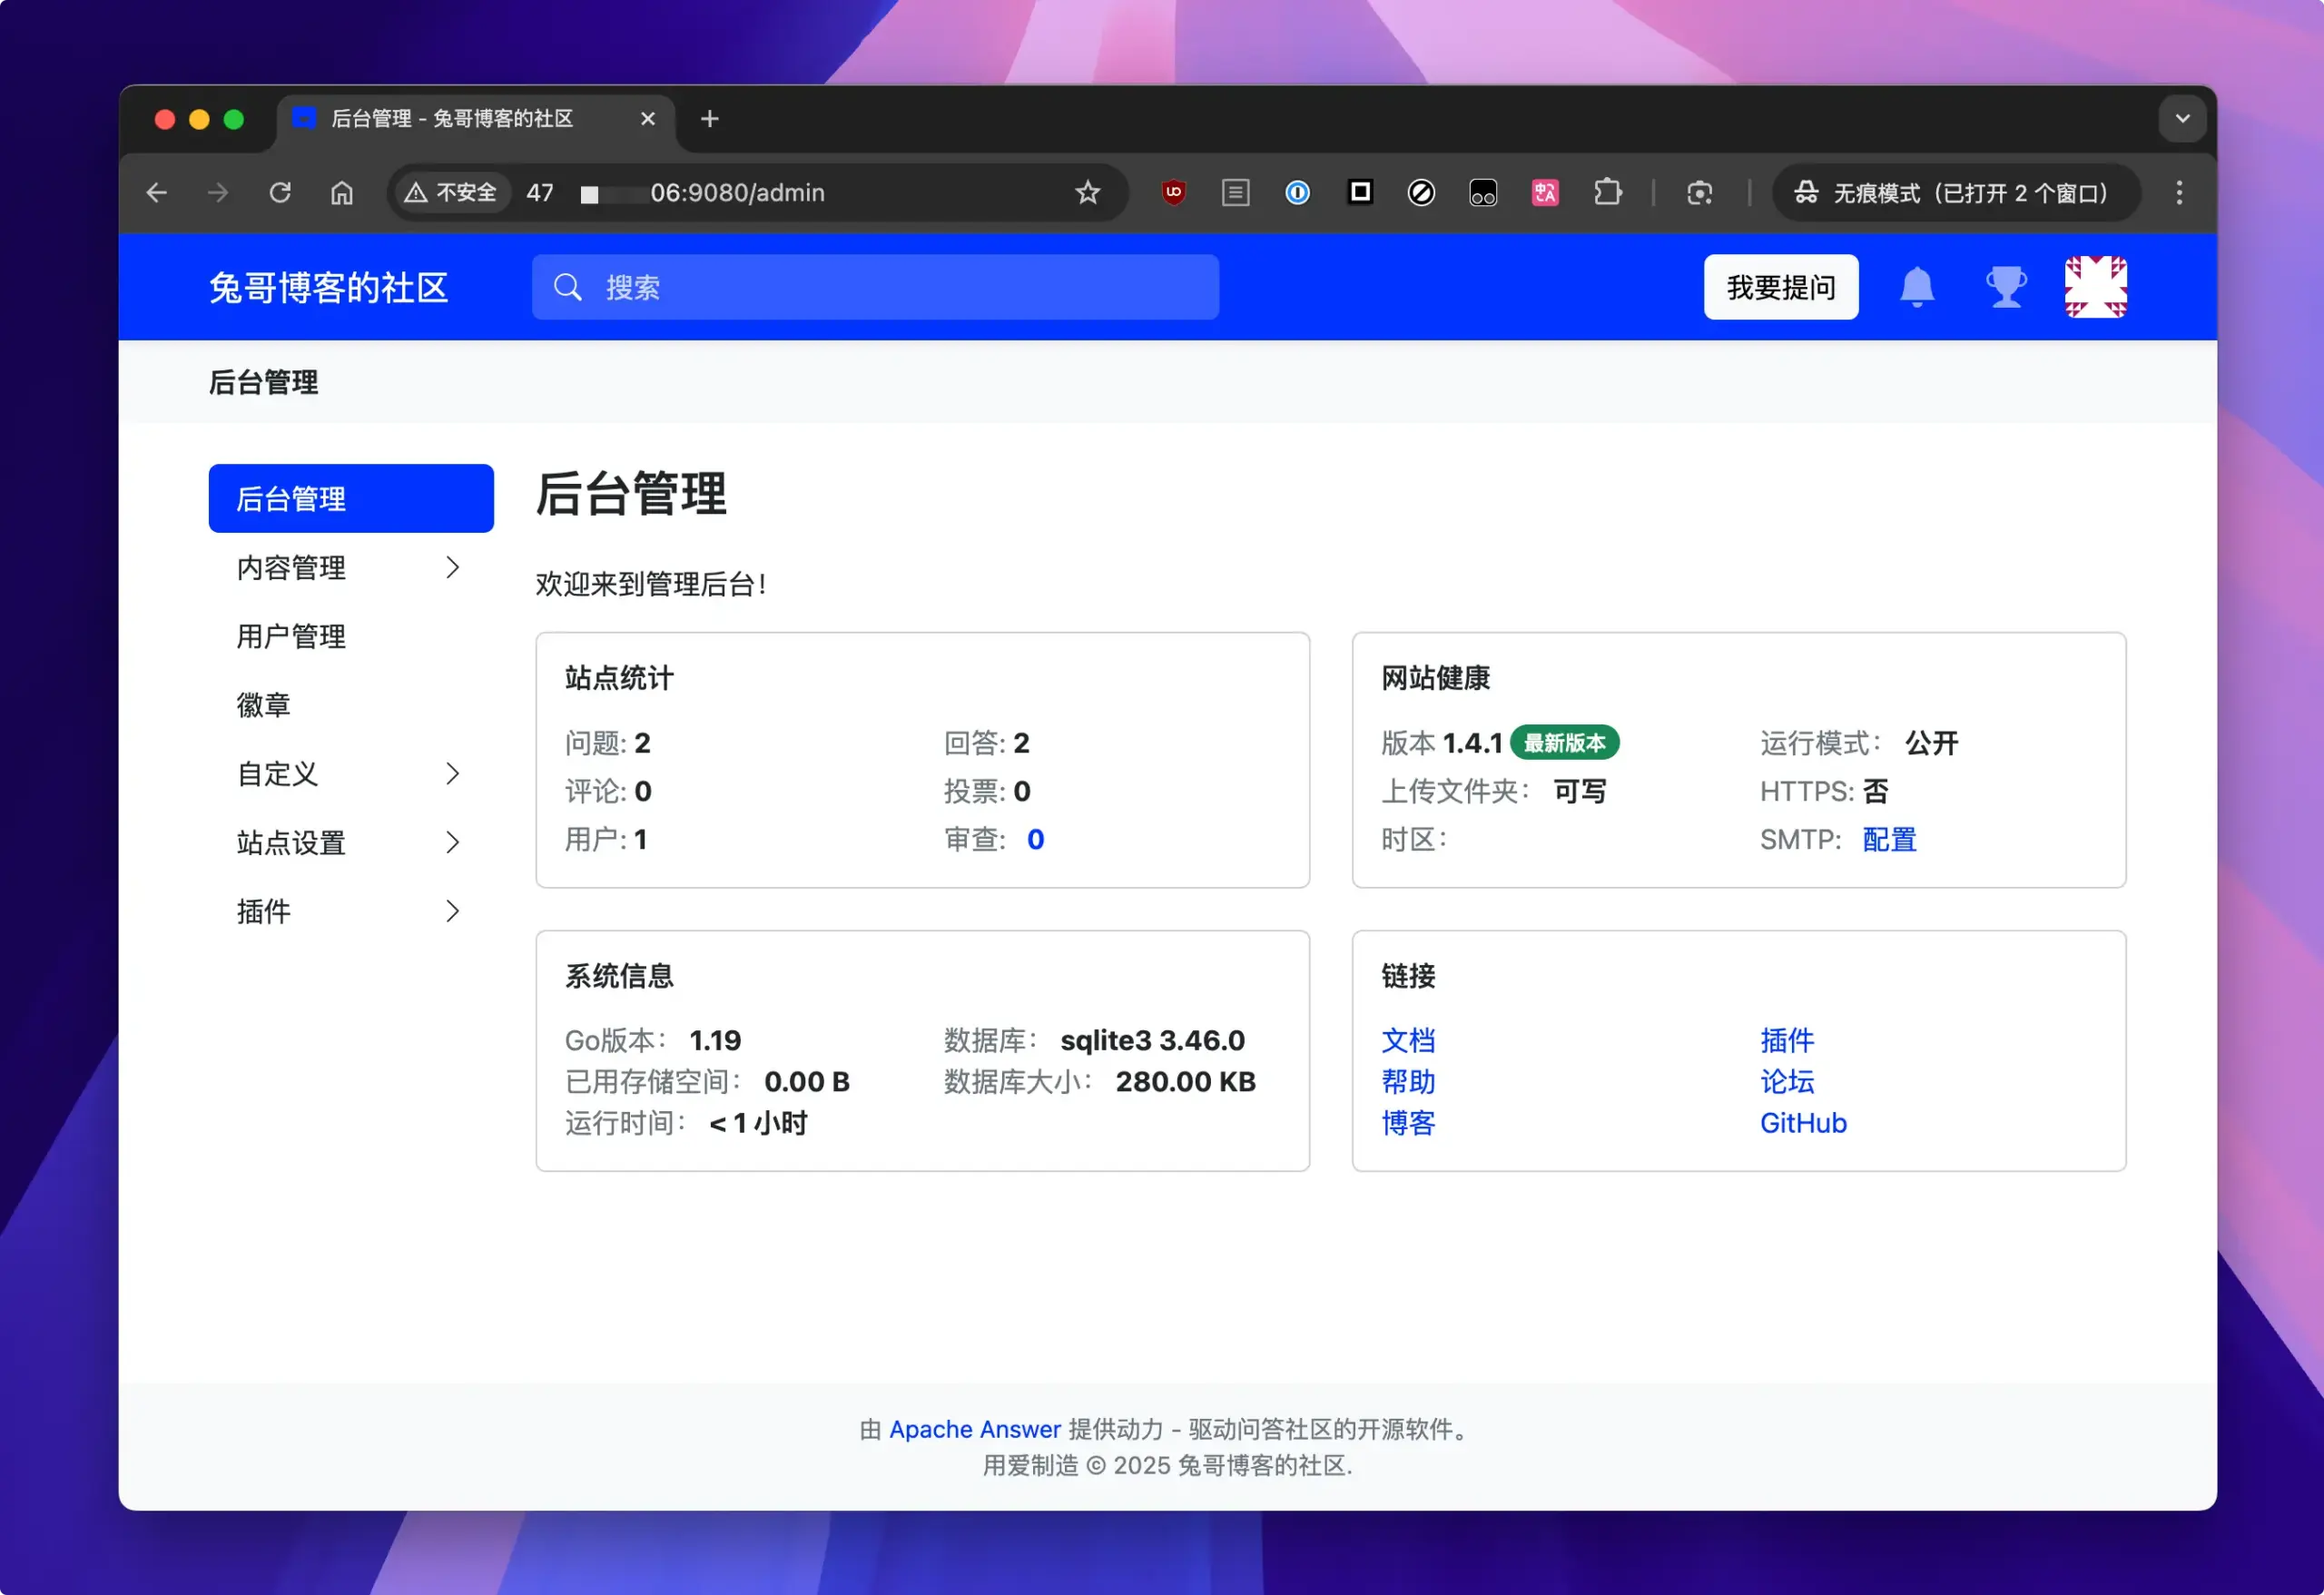Image resolution: width=2324 pixels, height=1595 pixels.
Task: Click the browser extensions puzzle icon
Action: (1607, 192)
